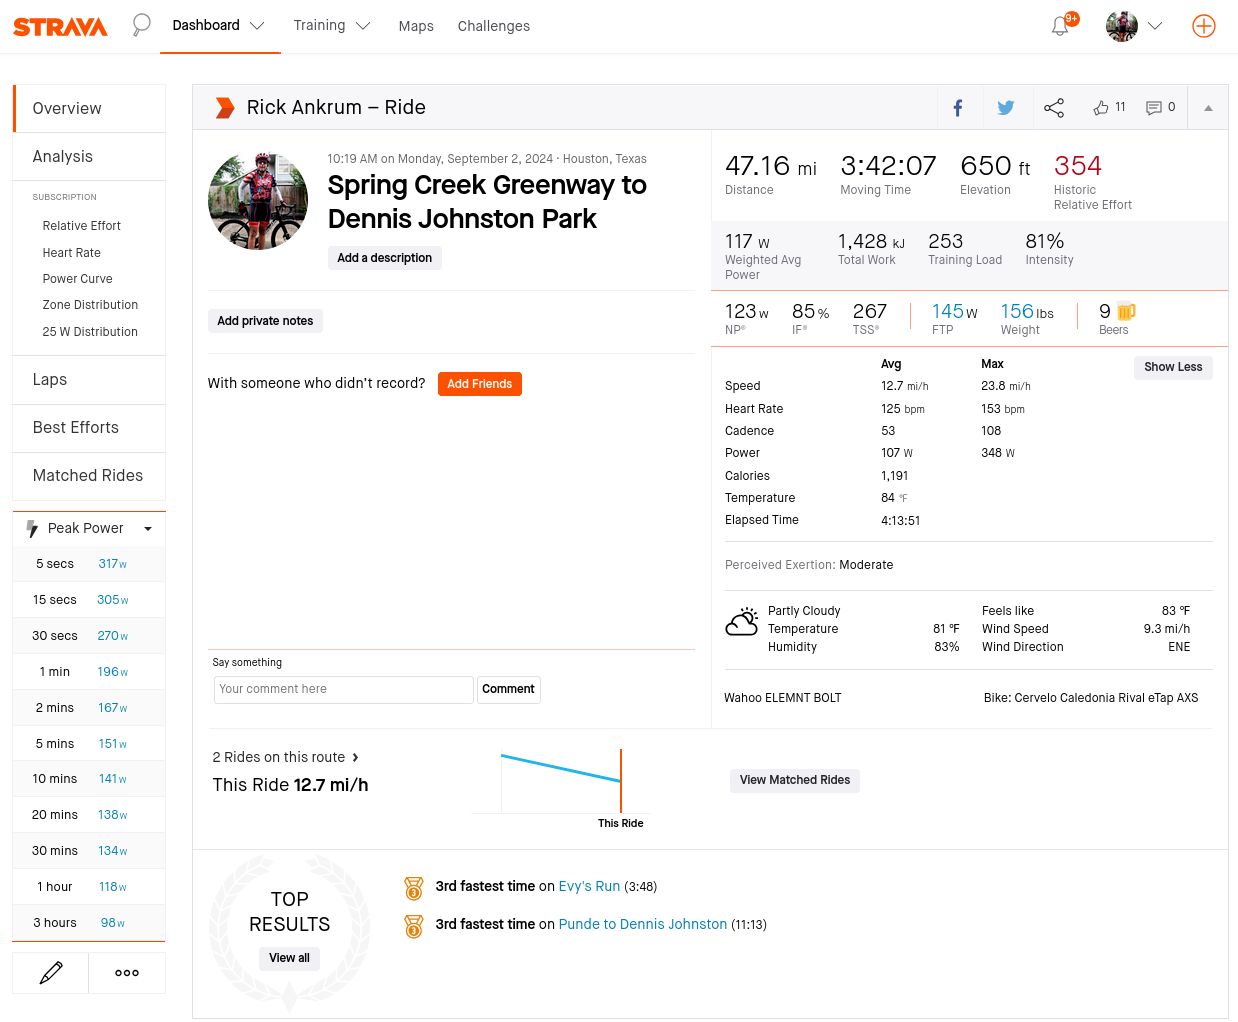Open Power Curve analysis
This screenshot has width=1238, height=1022.
pyautogui.click(x=77, y=279)
